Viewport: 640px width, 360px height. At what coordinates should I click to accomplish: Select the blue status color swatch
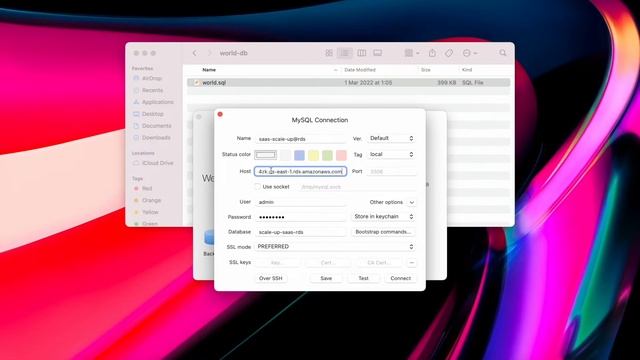[299, 155]
